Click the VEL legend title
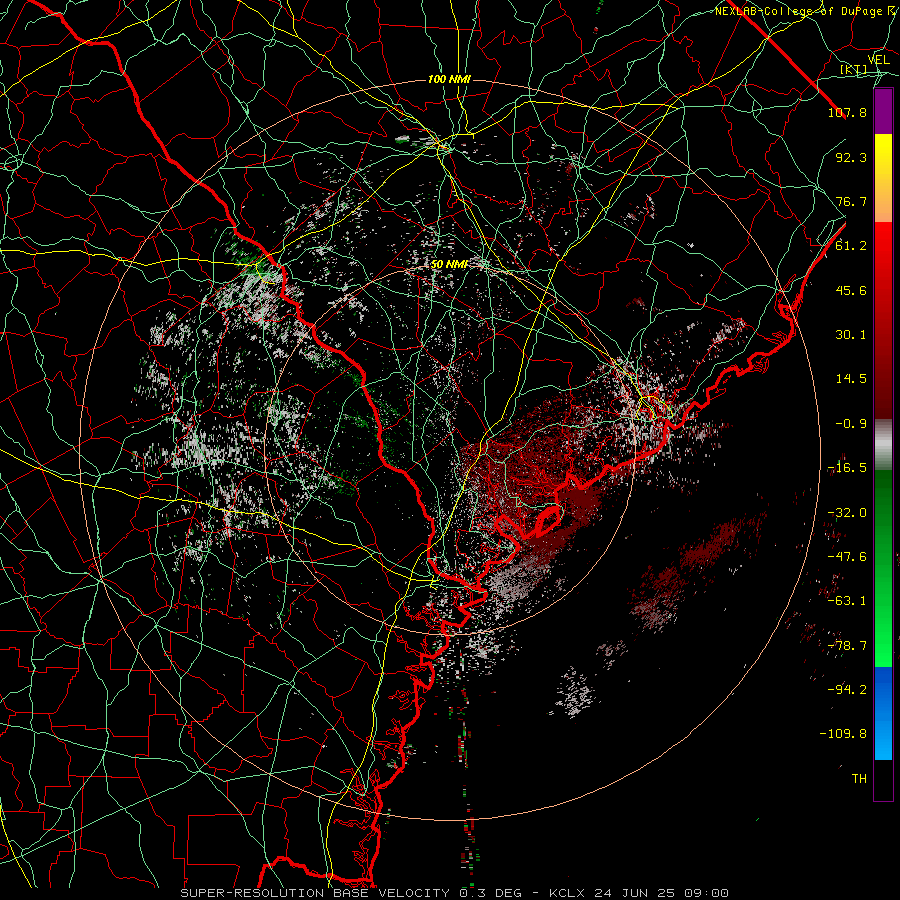 point(878,60)
